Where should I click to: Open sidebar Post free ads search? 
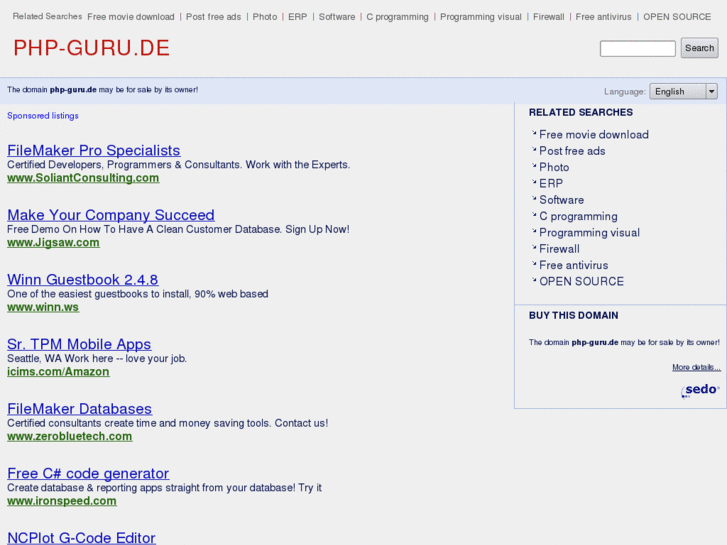pos(572,151)
